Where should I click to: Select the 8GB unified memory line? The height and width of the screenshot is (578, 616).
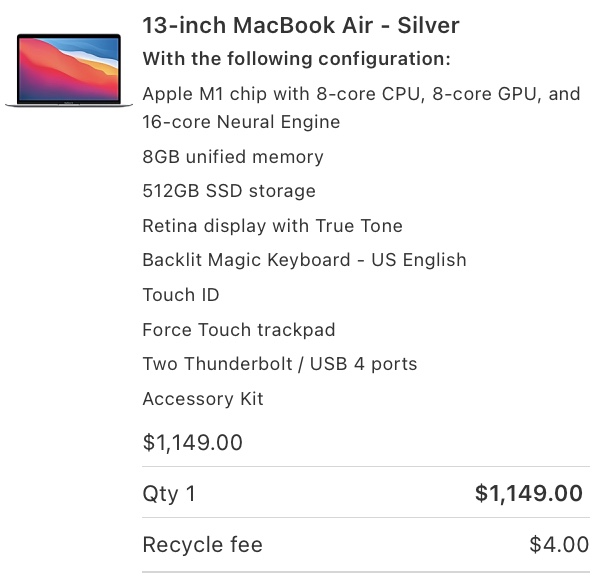(x=233, y=157)
